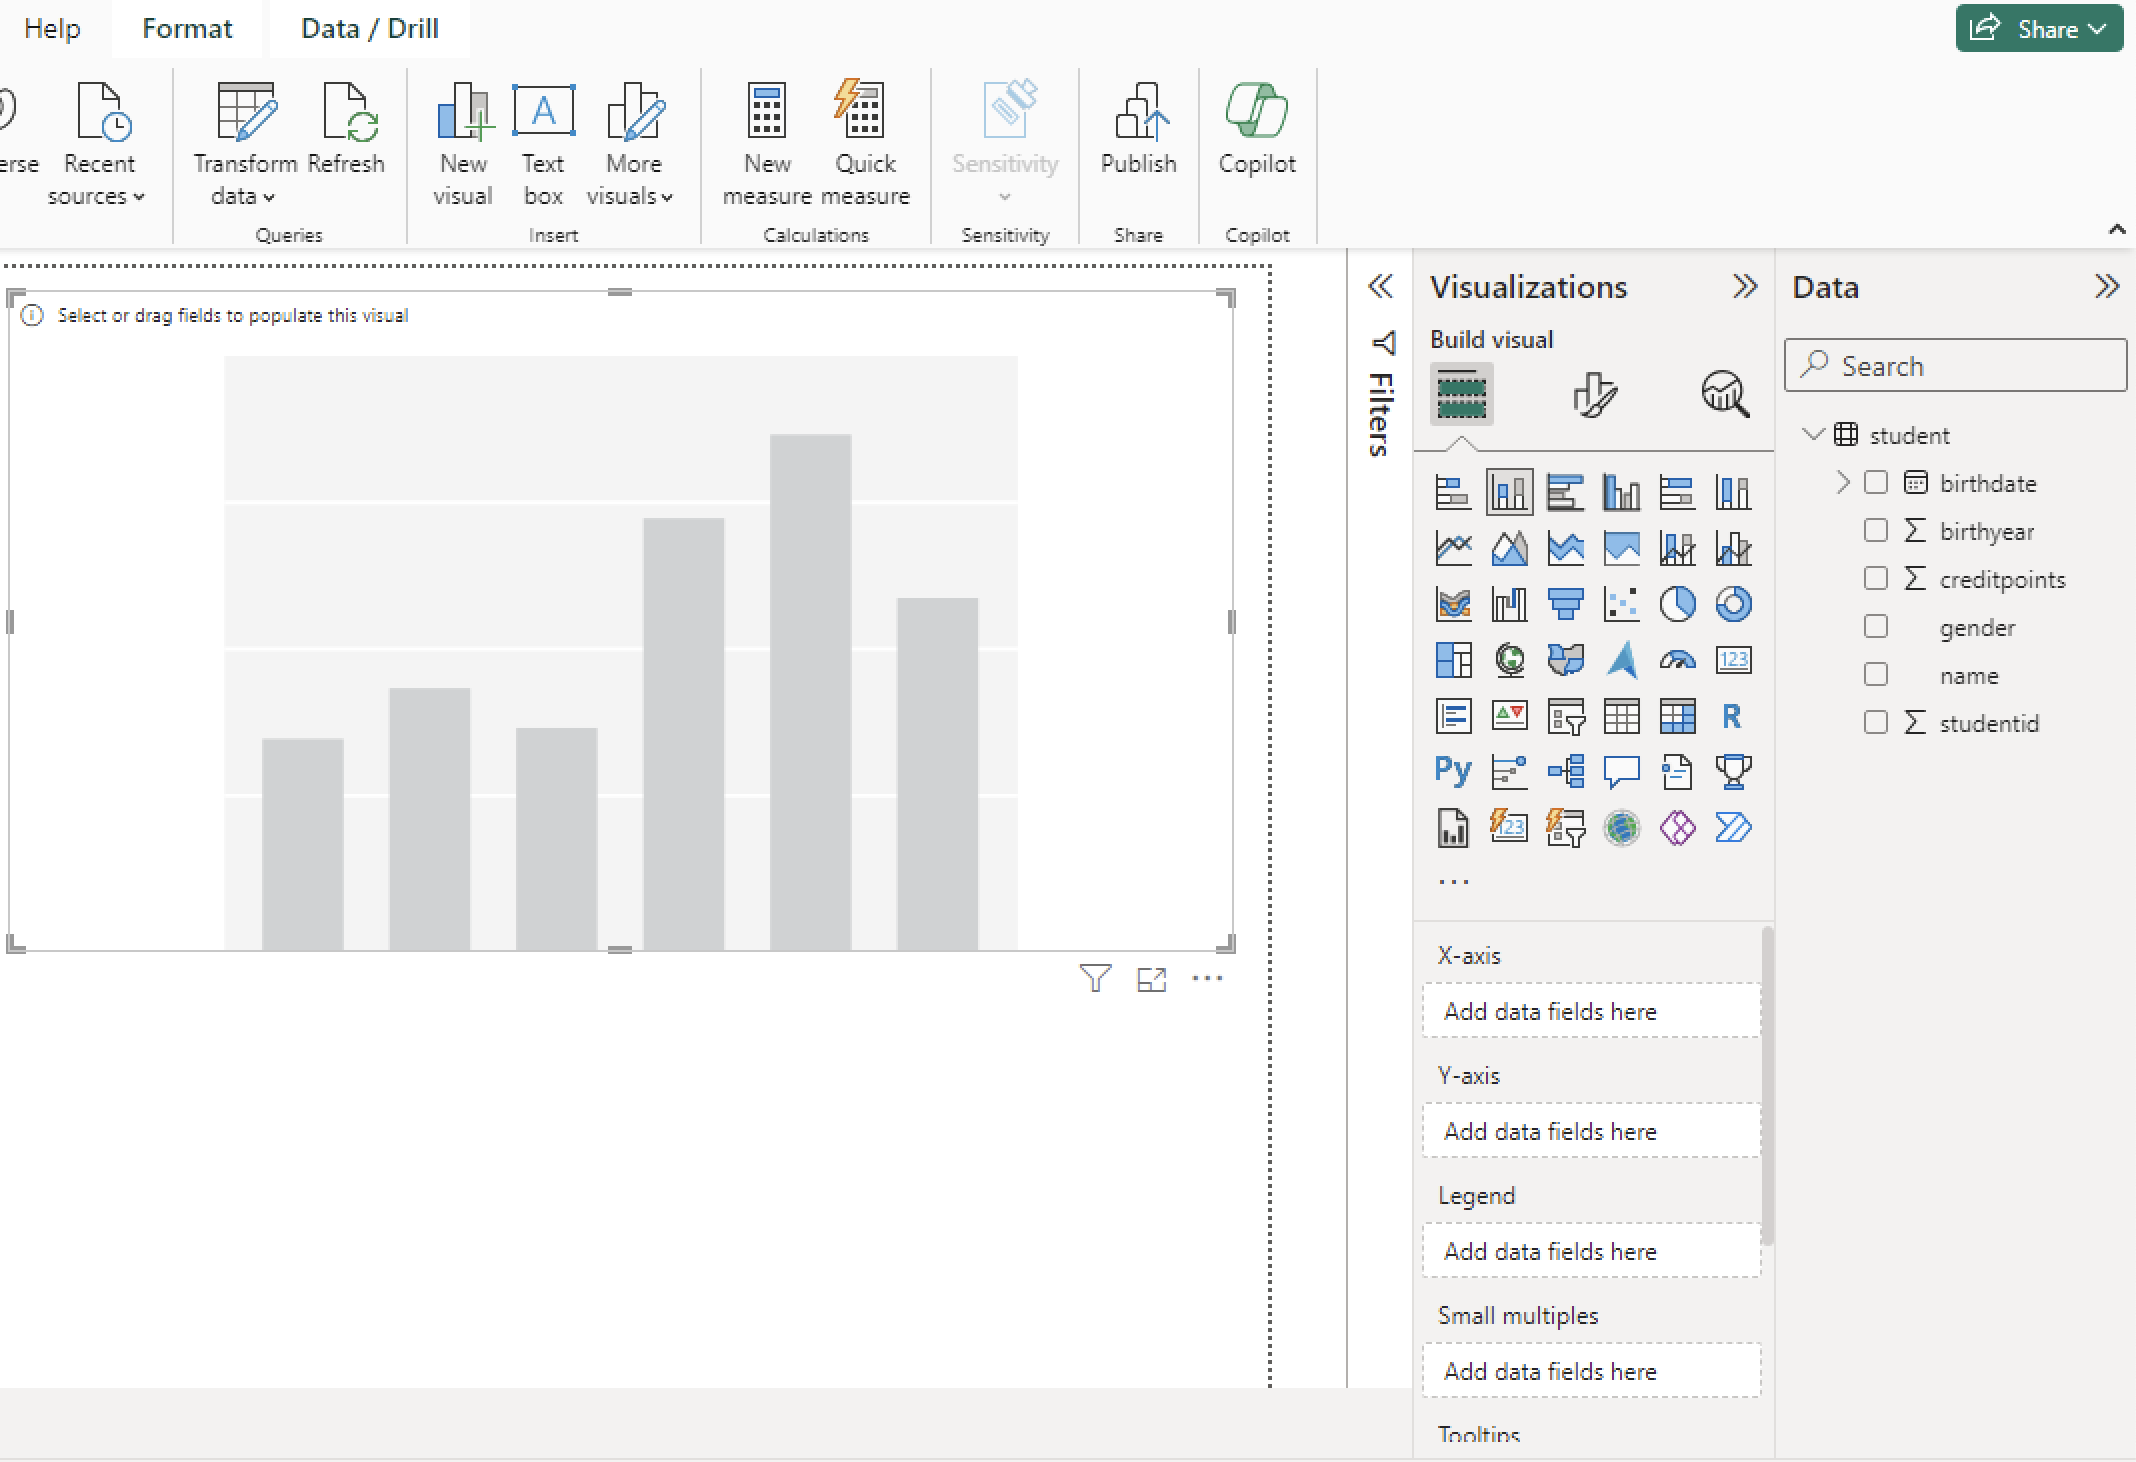Expand the birthdate date hierarchy
The height and width of the screenshot is (1462, 2136).
click(1843, 482)
